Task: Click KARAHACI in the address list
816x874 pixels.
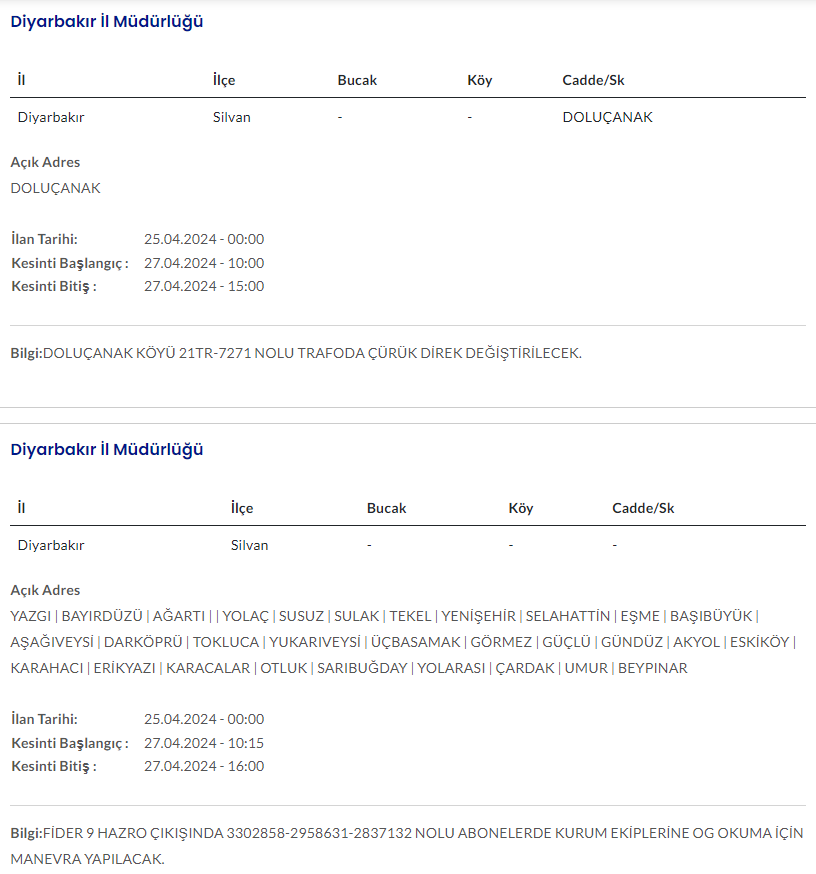Action: click(46, 668)
